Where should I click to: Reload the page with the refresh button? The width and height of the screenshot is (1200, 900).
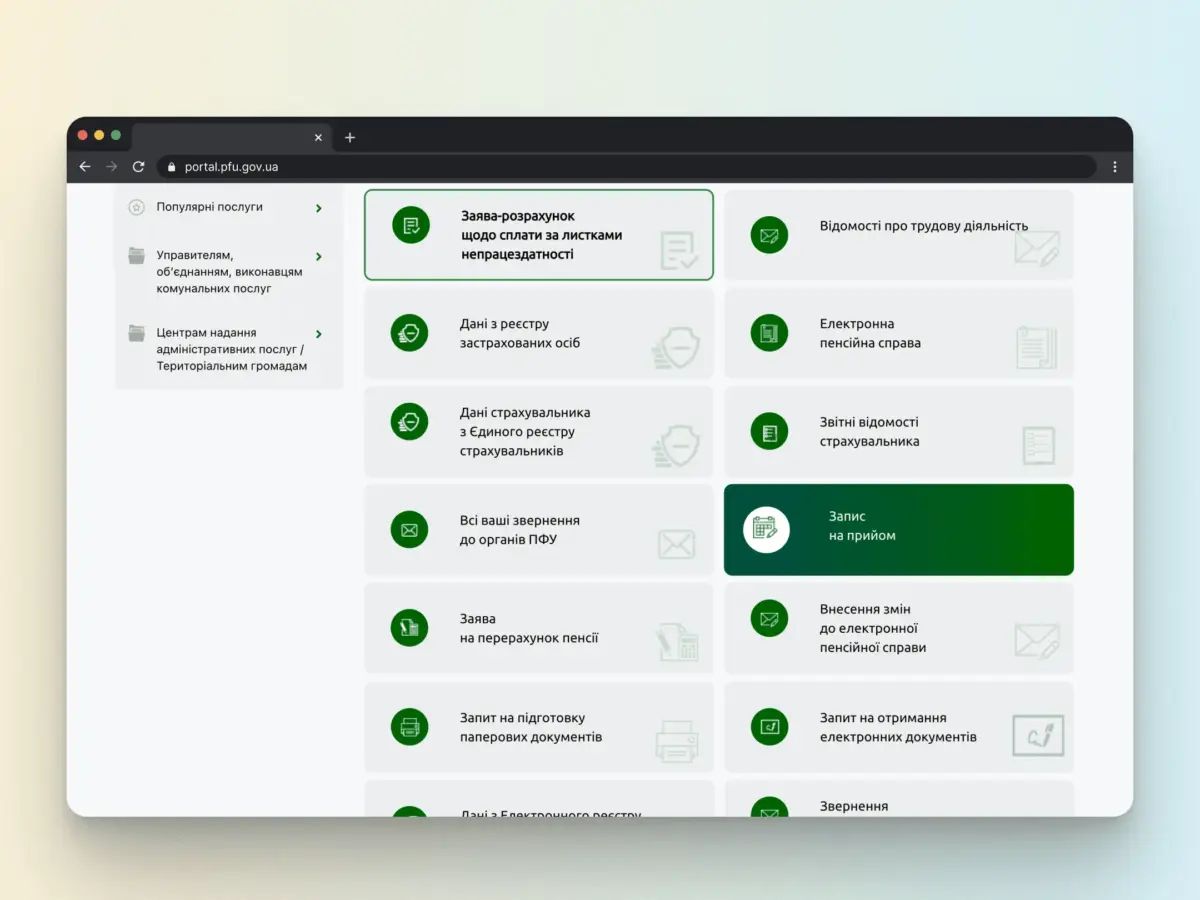[x=138, y=167]
